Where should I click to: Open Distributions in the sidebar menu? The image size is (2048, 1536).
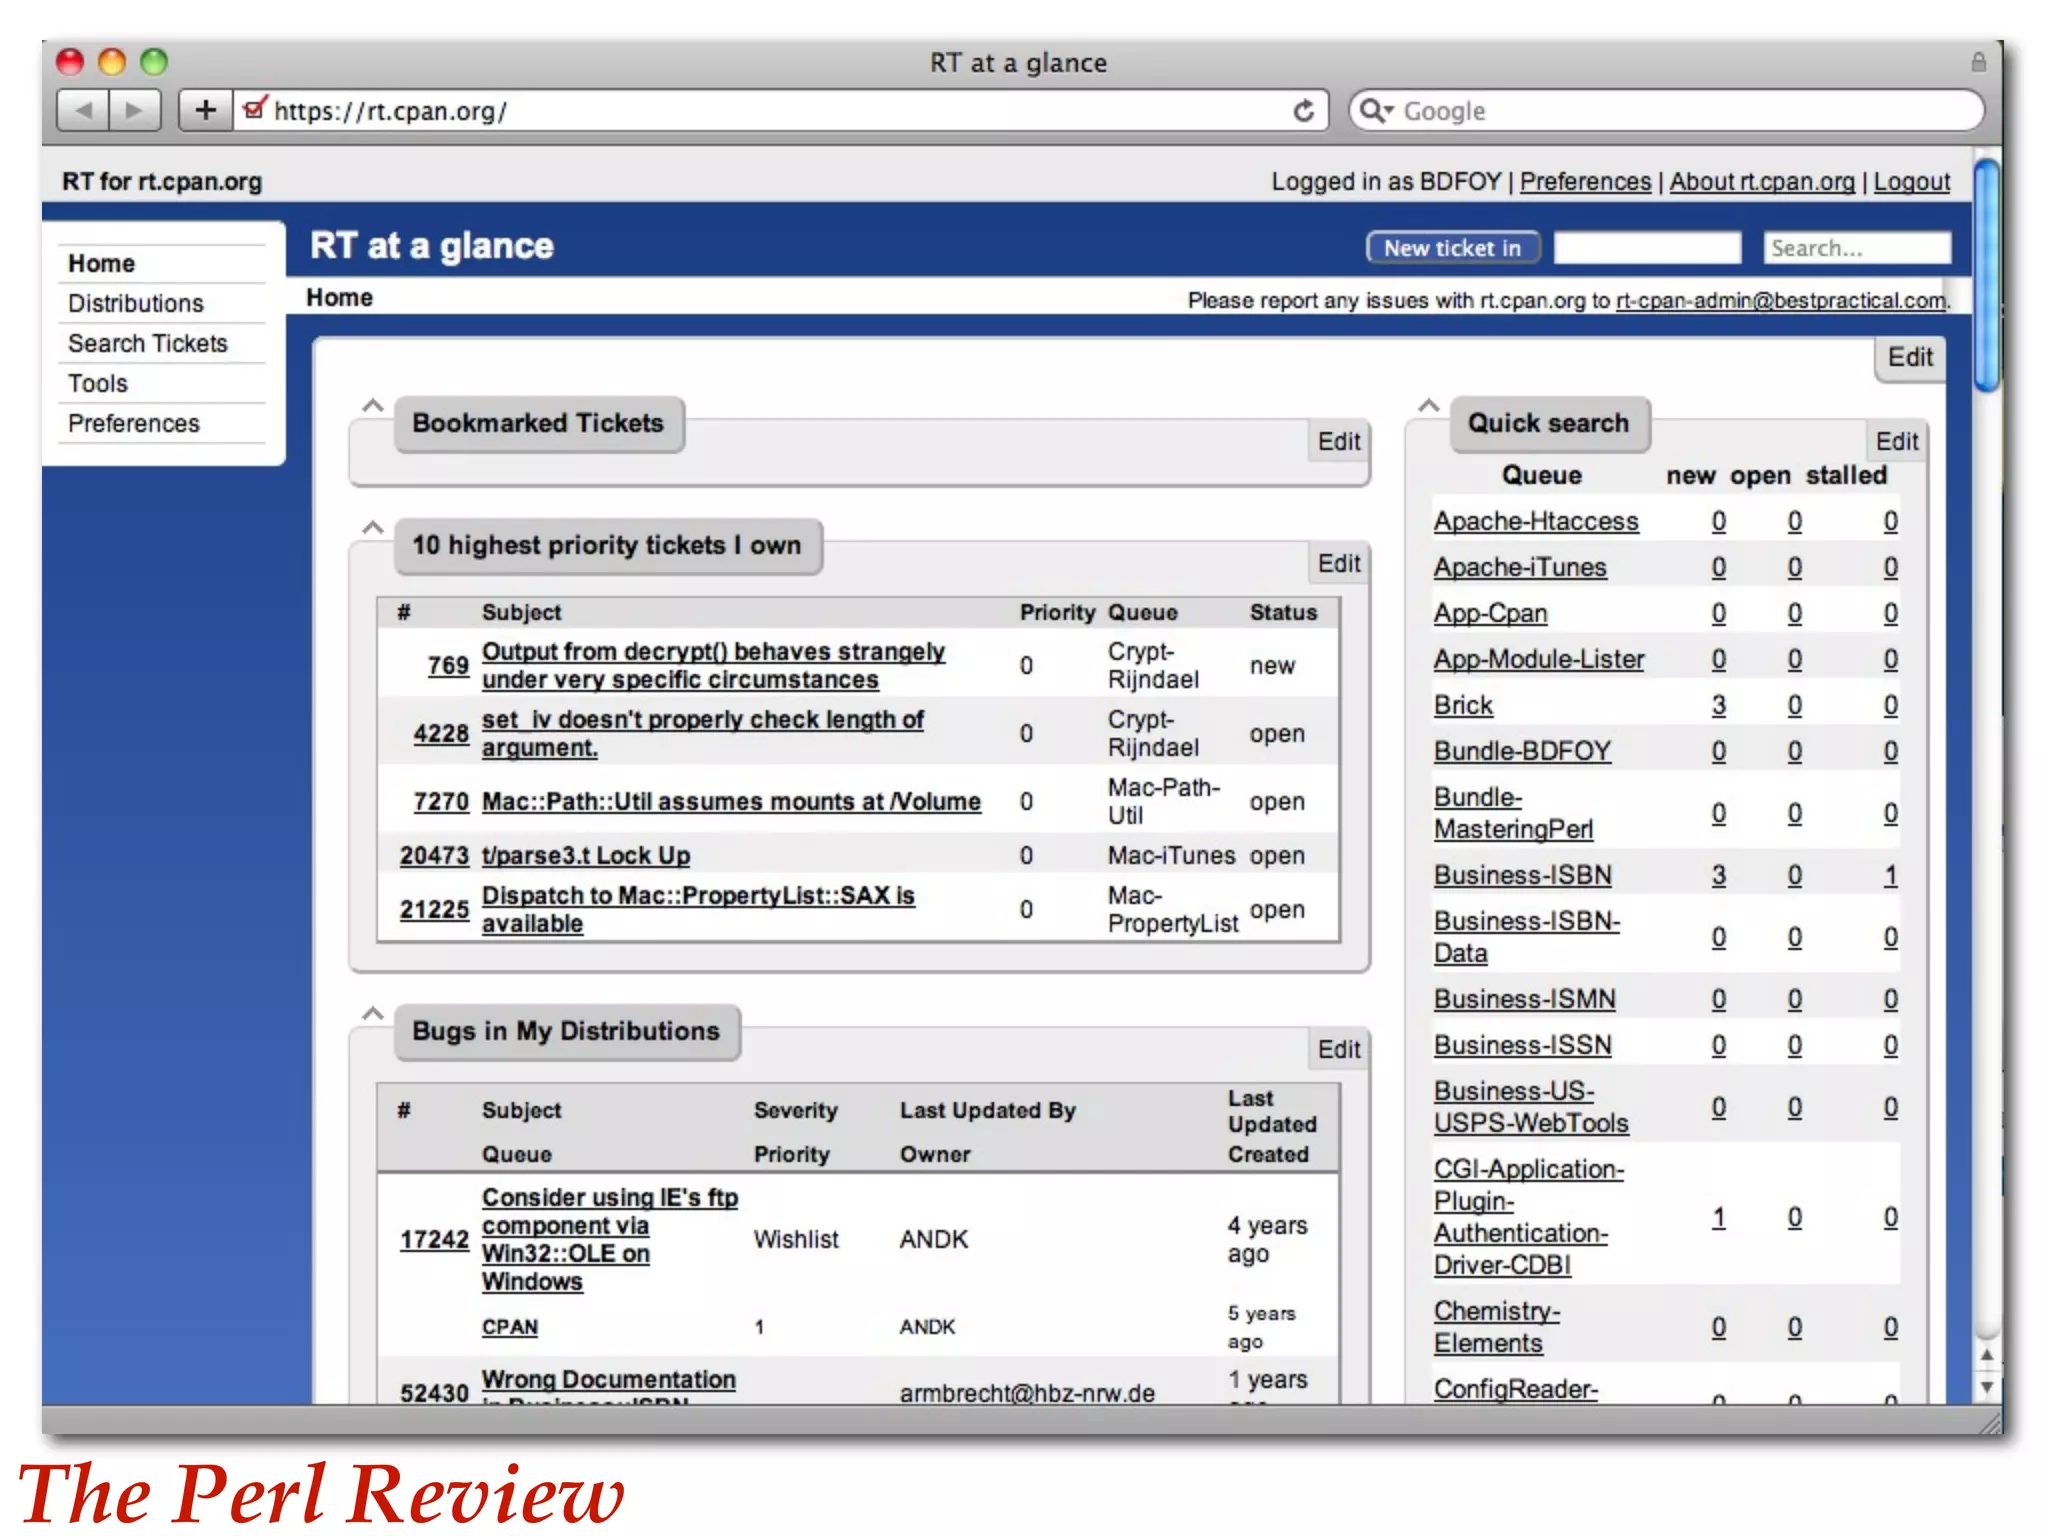tap(135, 303)
